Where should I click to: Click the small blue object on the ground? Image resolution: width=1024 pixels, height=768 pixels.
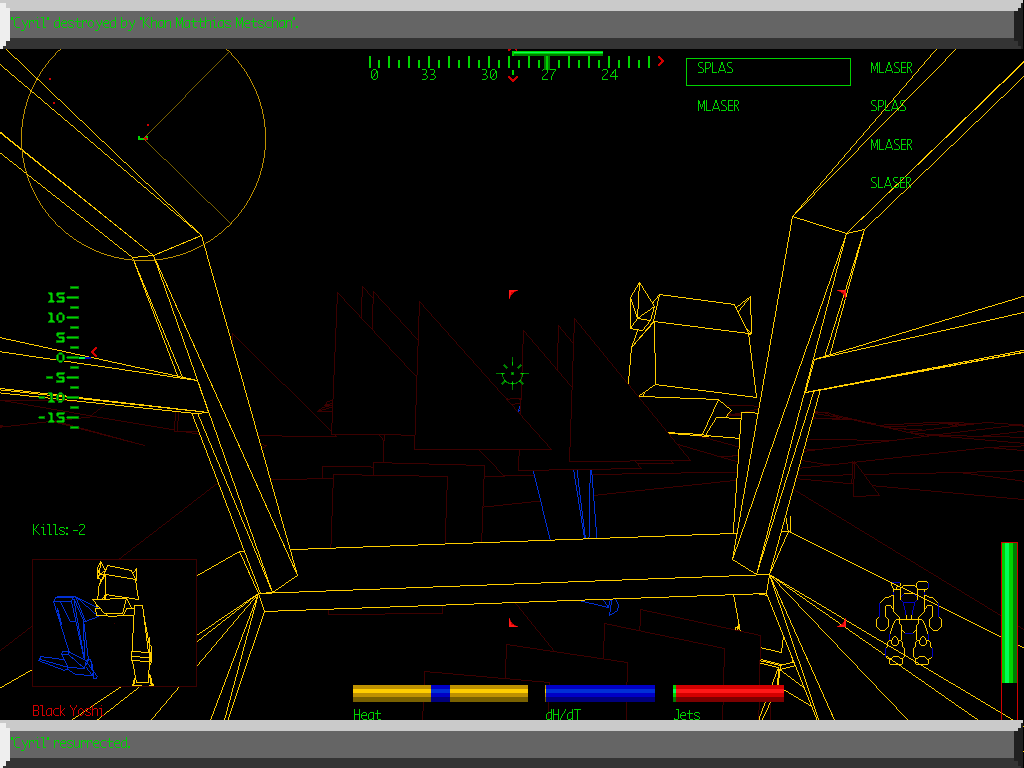[x=604, y=605]
